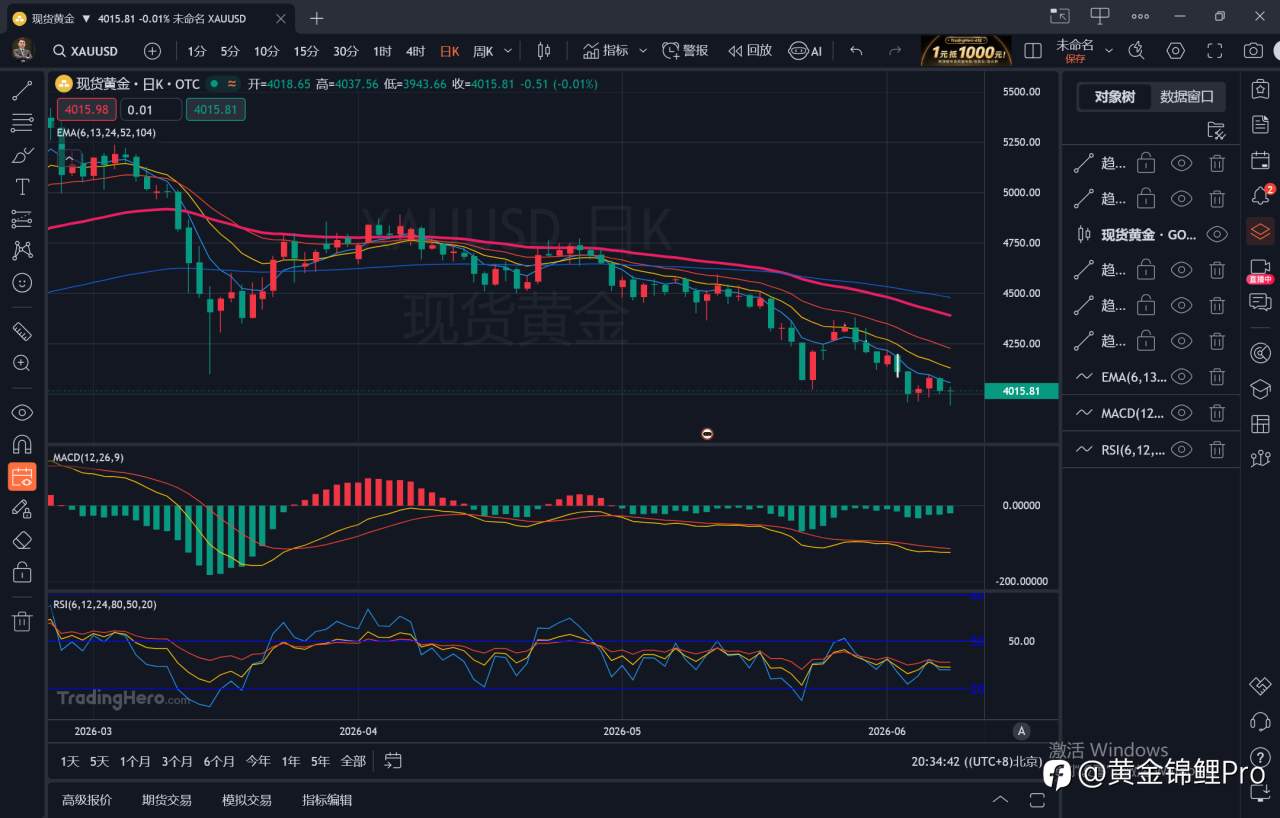Screen dimensions: 1280x818
Task: Select the text annotation tool
Action: [22, 187]
